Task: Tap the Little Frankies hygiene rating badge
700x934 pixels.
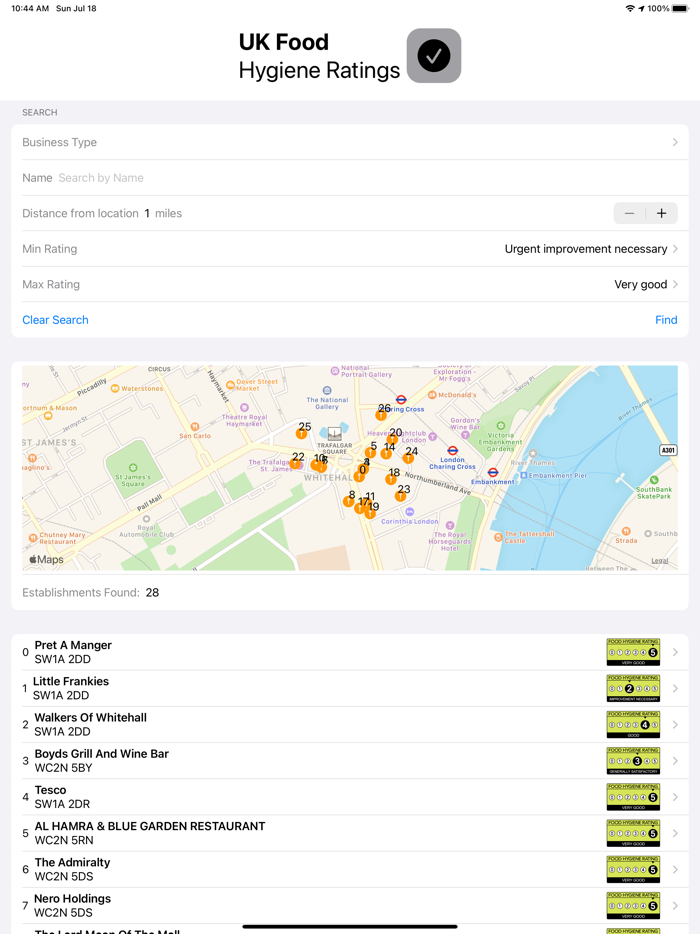Action: [633, 689]
